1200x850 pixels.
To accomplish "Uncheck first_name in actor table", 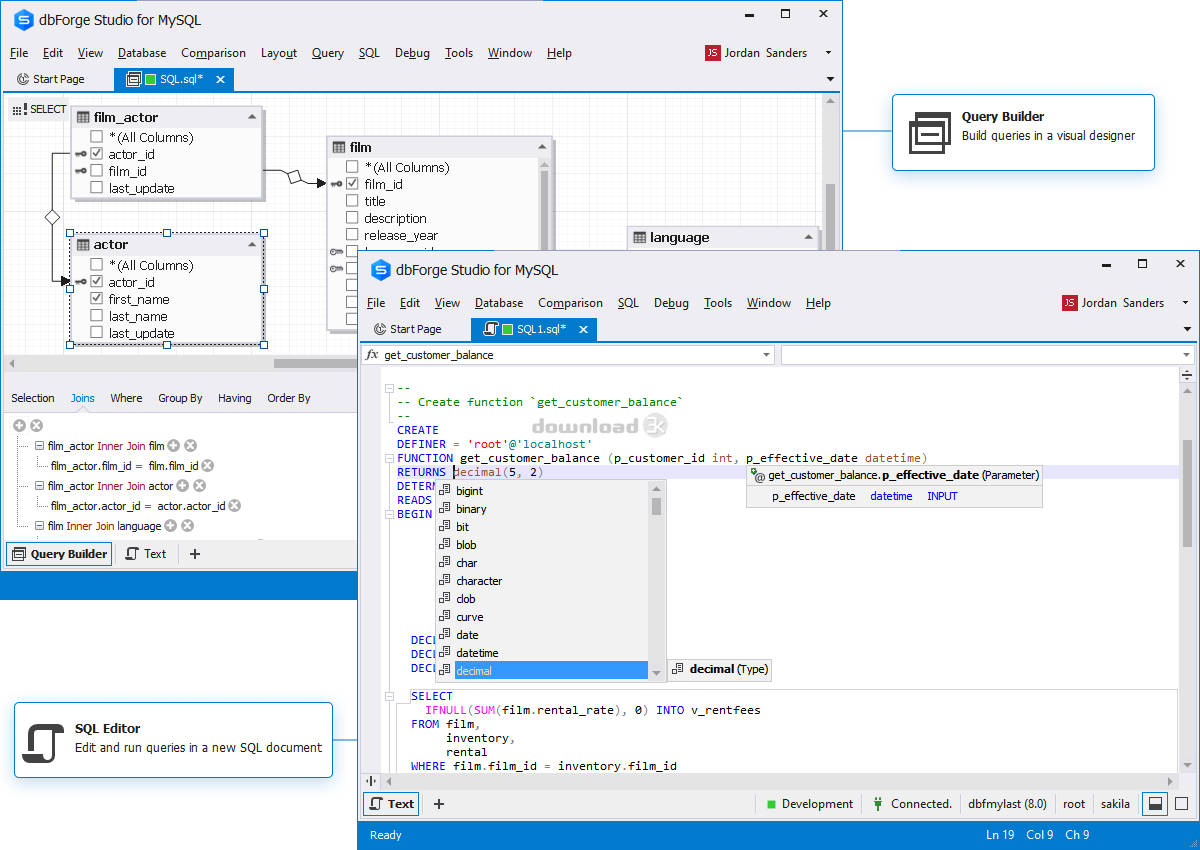I will point(96,299).
